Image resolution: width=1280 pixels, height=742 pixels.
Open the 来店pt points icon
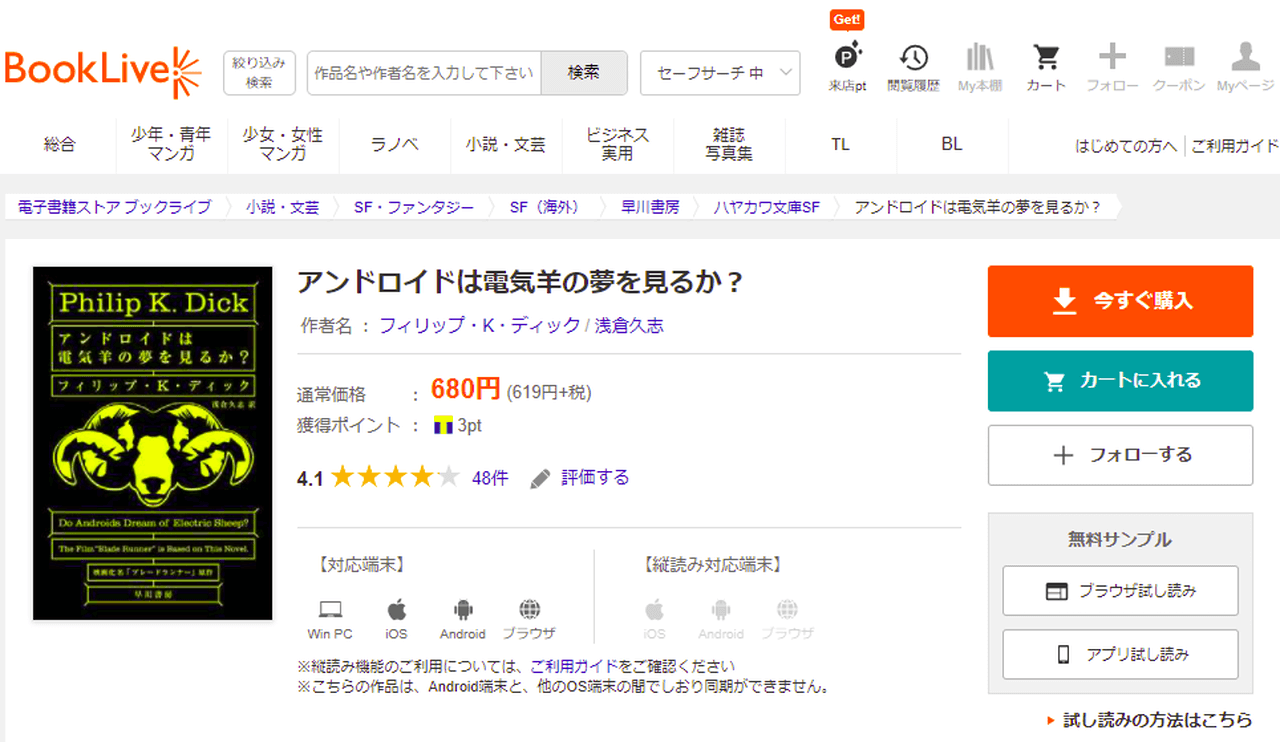(x=847, y=58)
